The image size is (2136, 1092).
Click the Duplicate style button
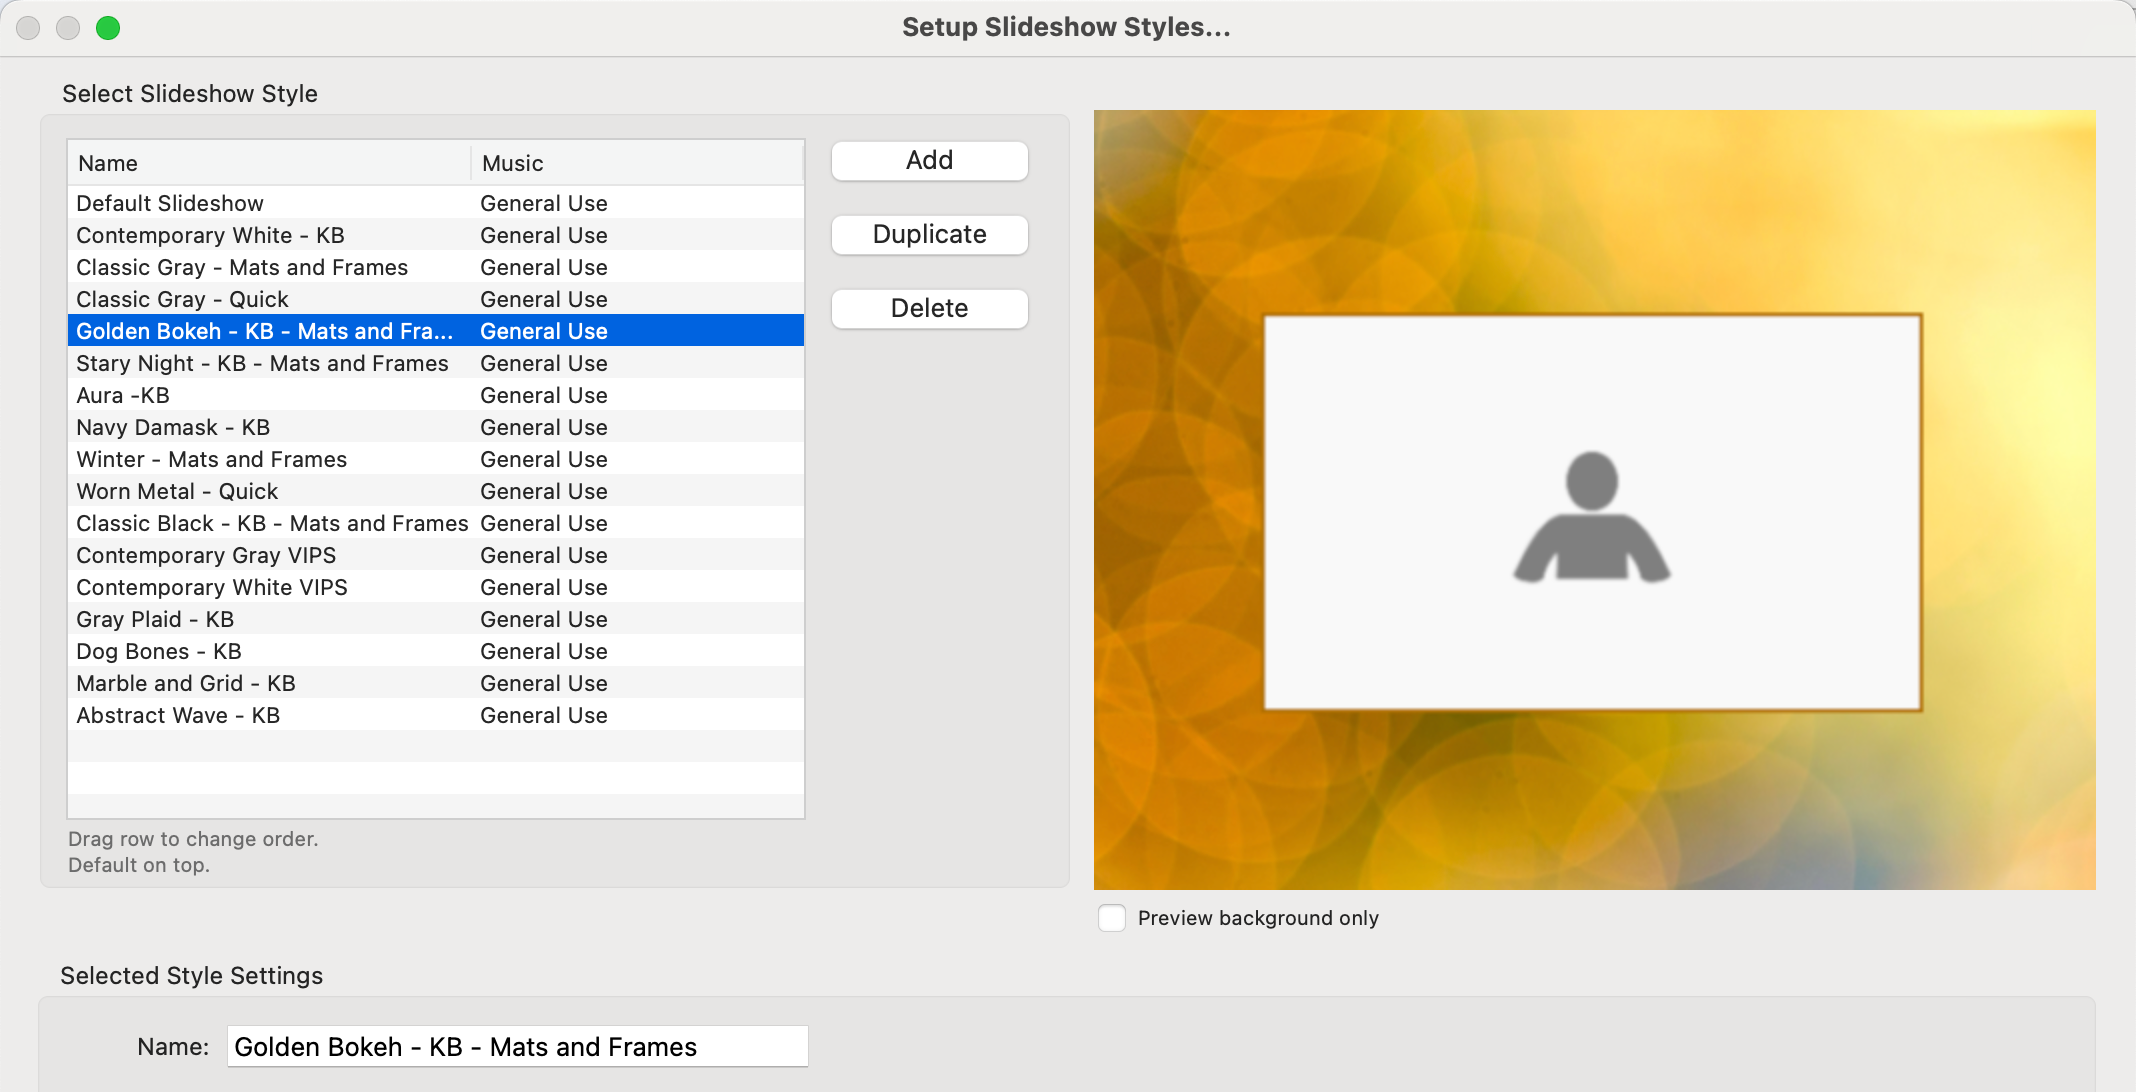929,235
